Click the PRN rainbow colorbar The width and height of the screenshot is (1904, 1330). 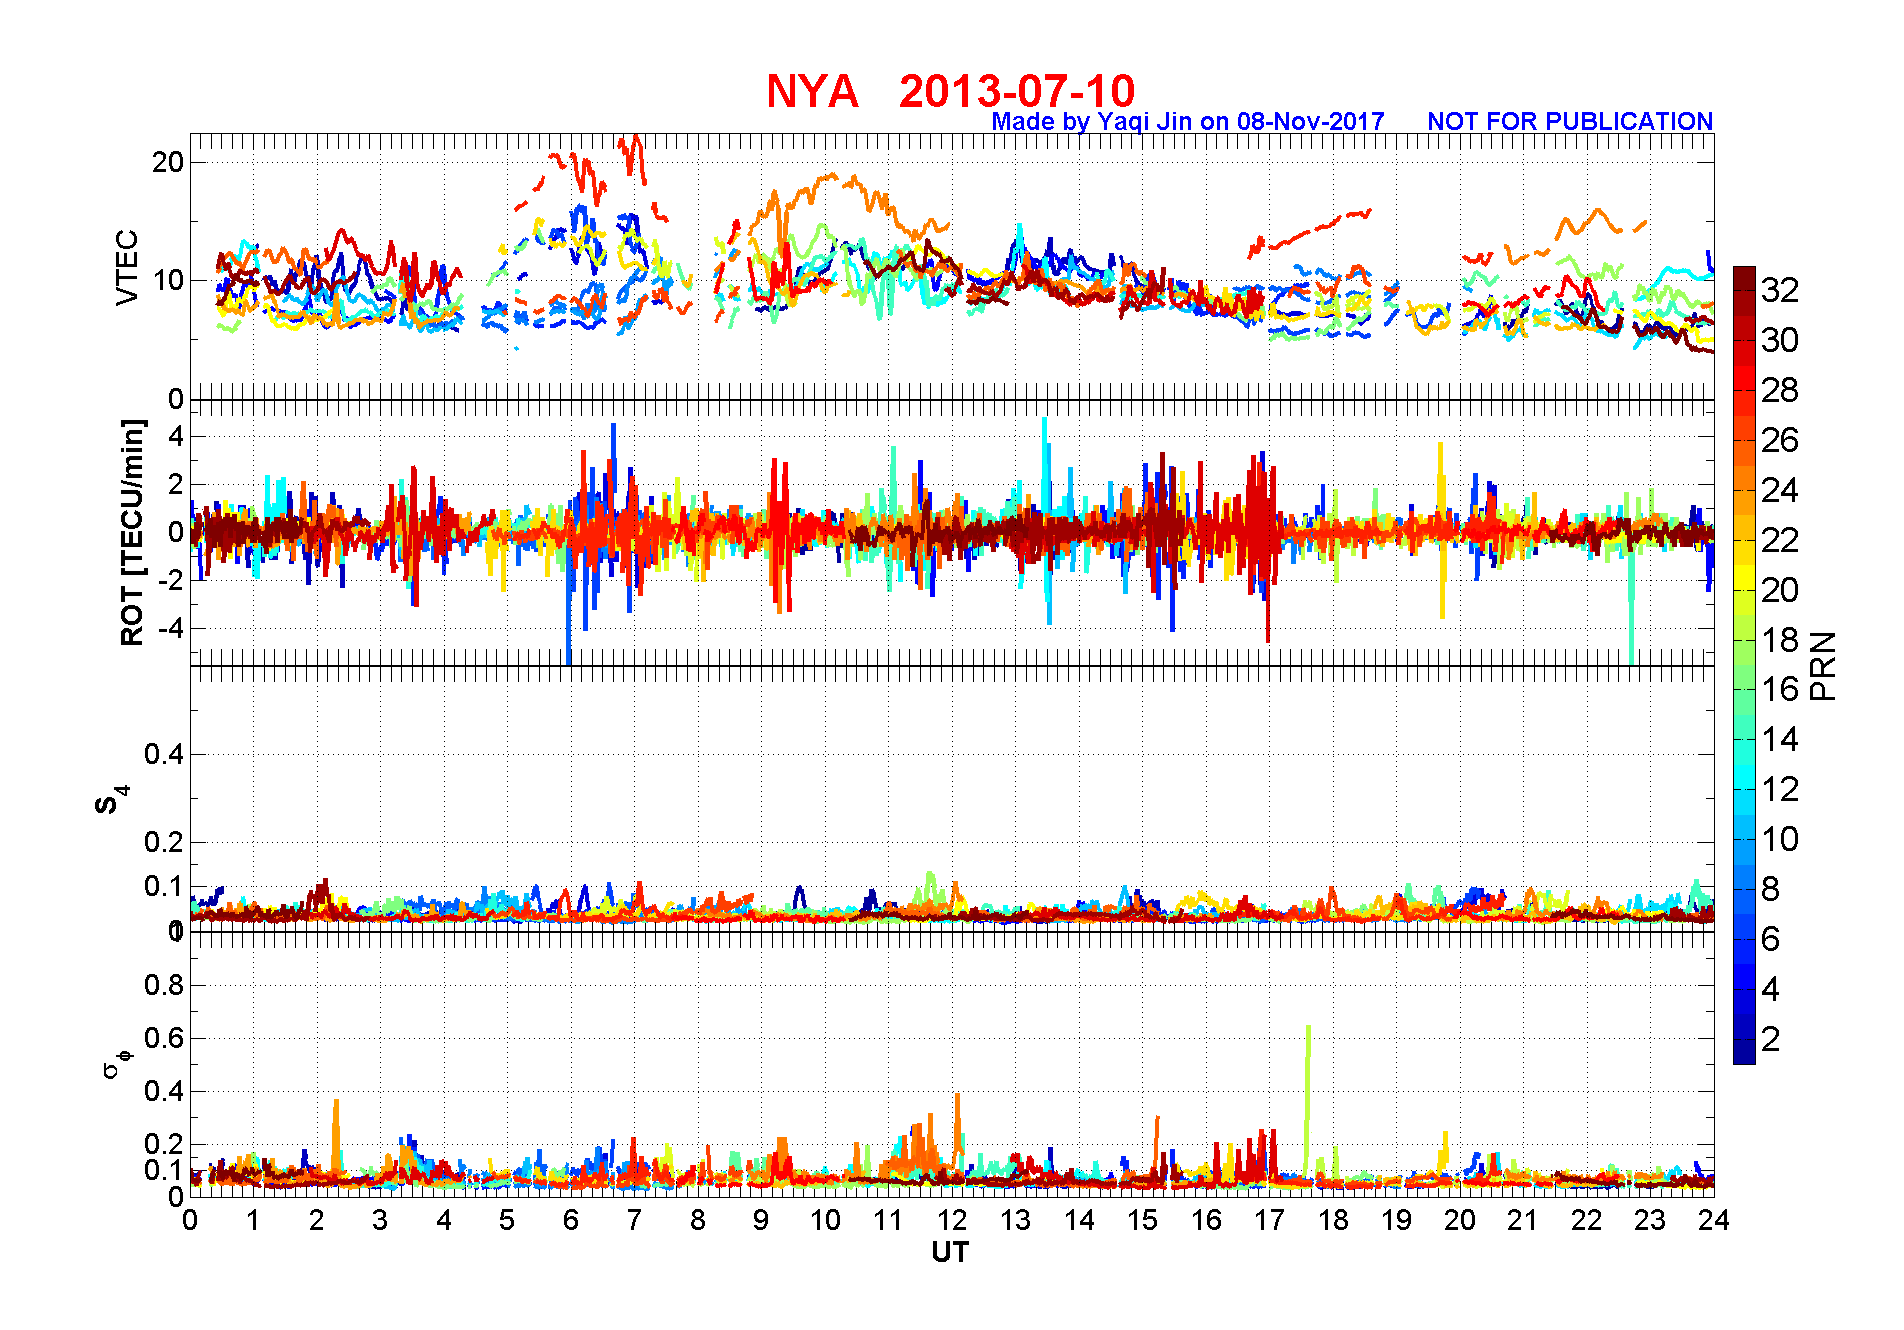click(1744, 665)
